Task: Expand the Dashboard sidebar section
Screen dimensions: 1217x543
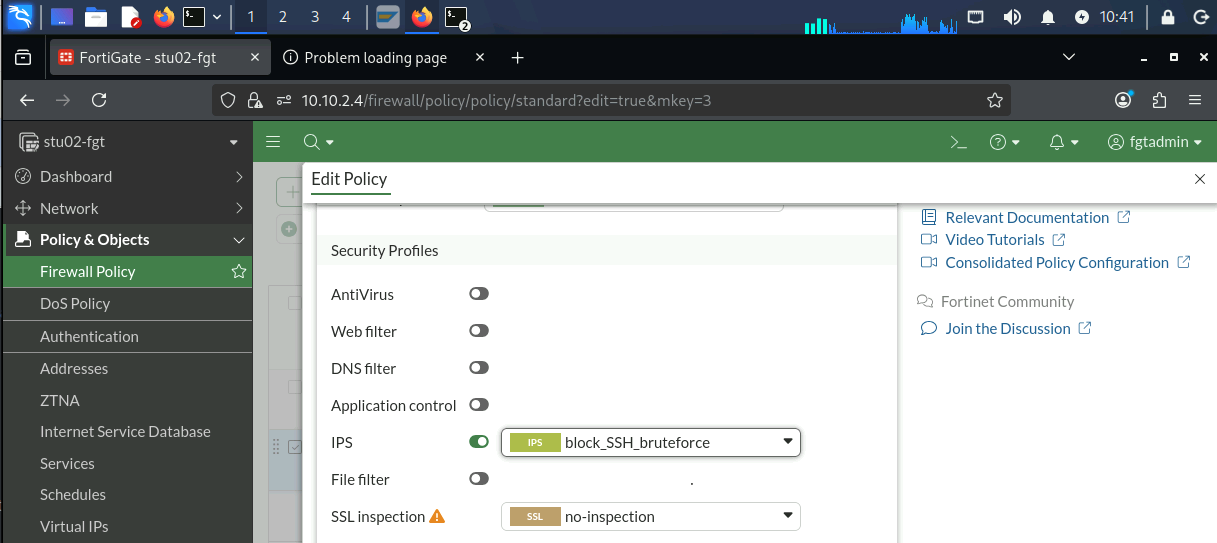Action: pyautogui.click(x=126, y=177)
